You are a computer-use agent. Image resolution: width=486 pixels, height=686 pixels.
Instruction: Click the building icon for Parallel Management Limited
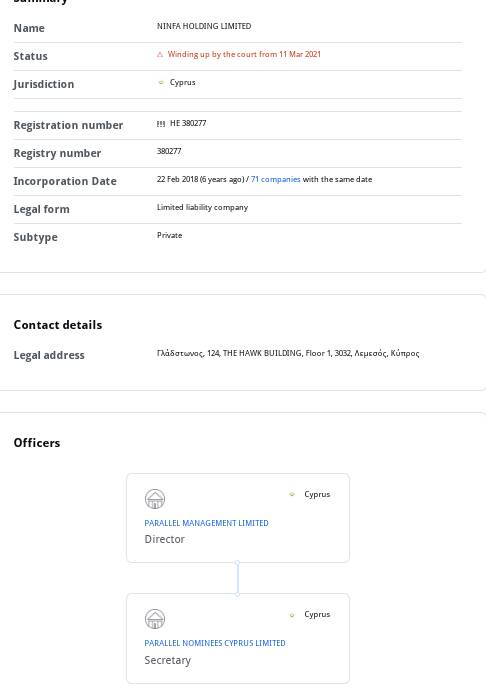(x=155, y=499)
